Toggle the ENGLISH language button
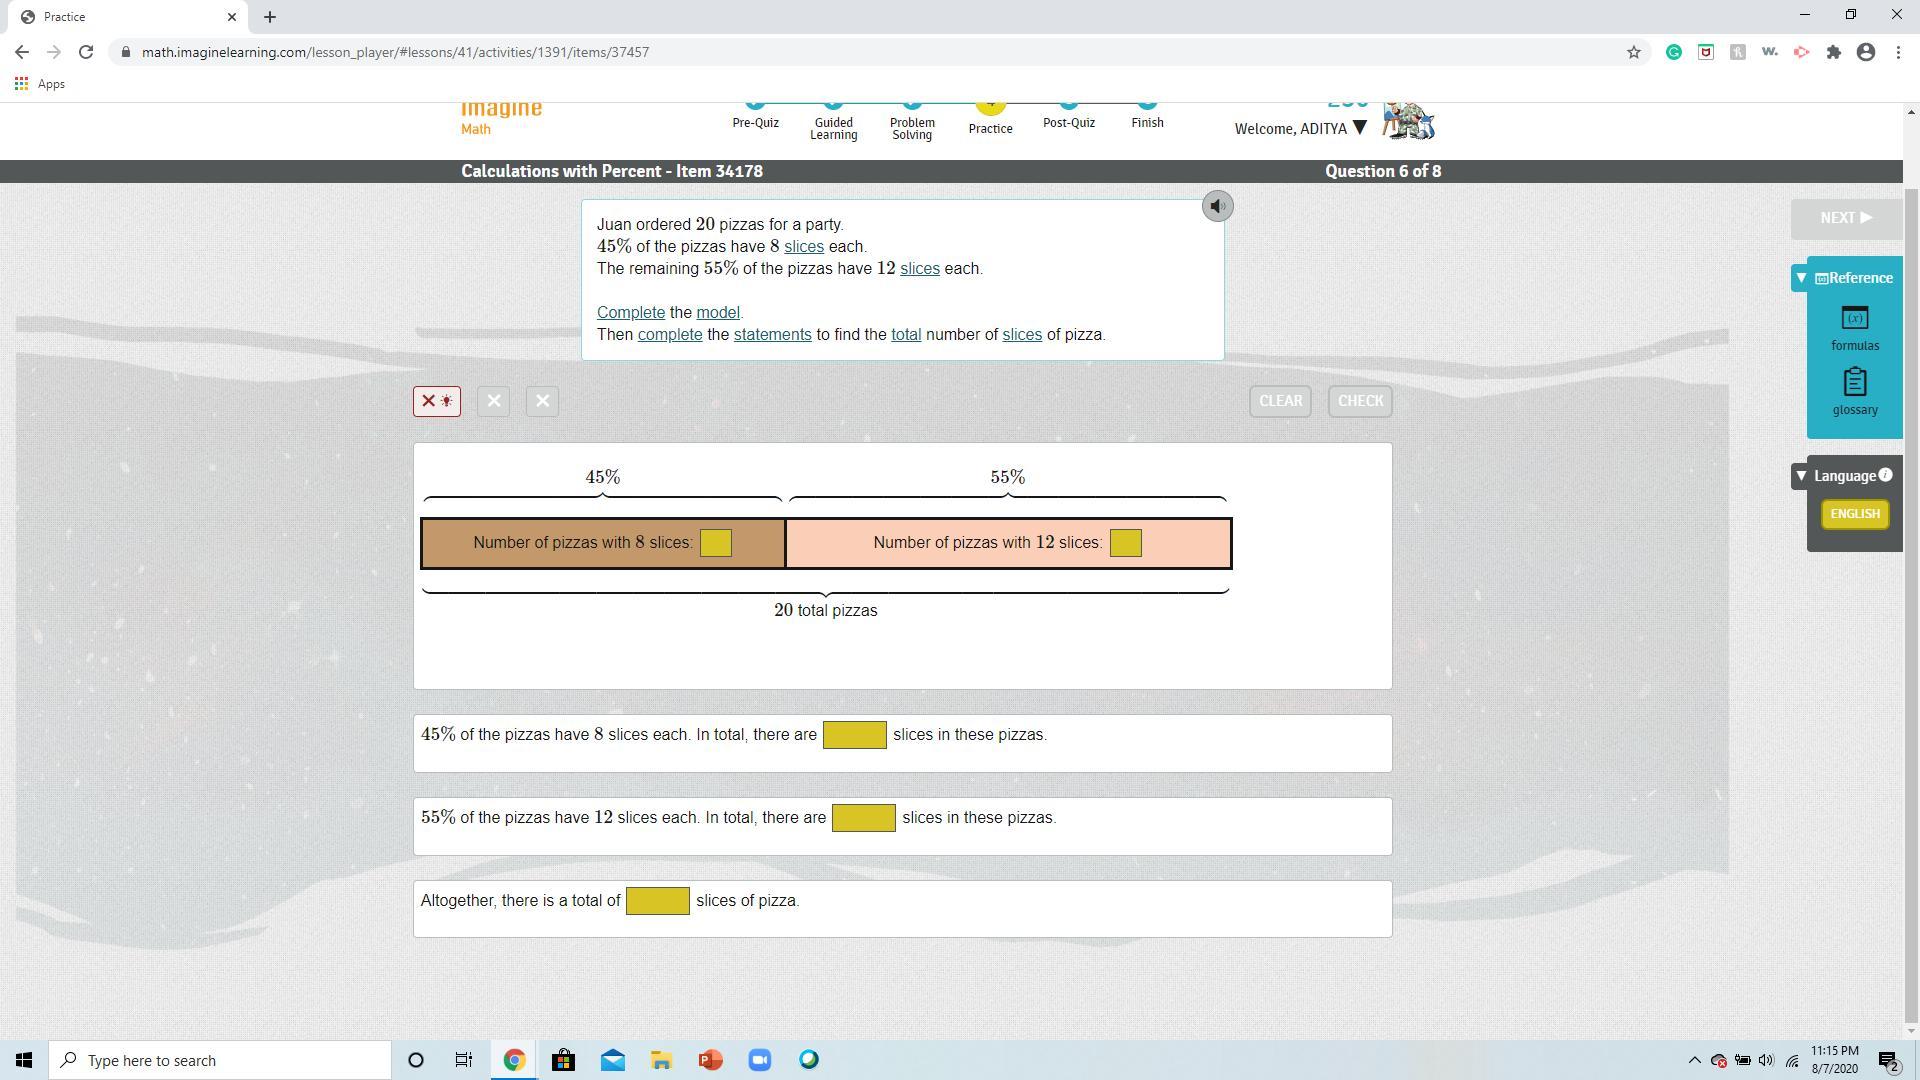This screenshot has height=1080, width=1920. [x=1855, y=514]
